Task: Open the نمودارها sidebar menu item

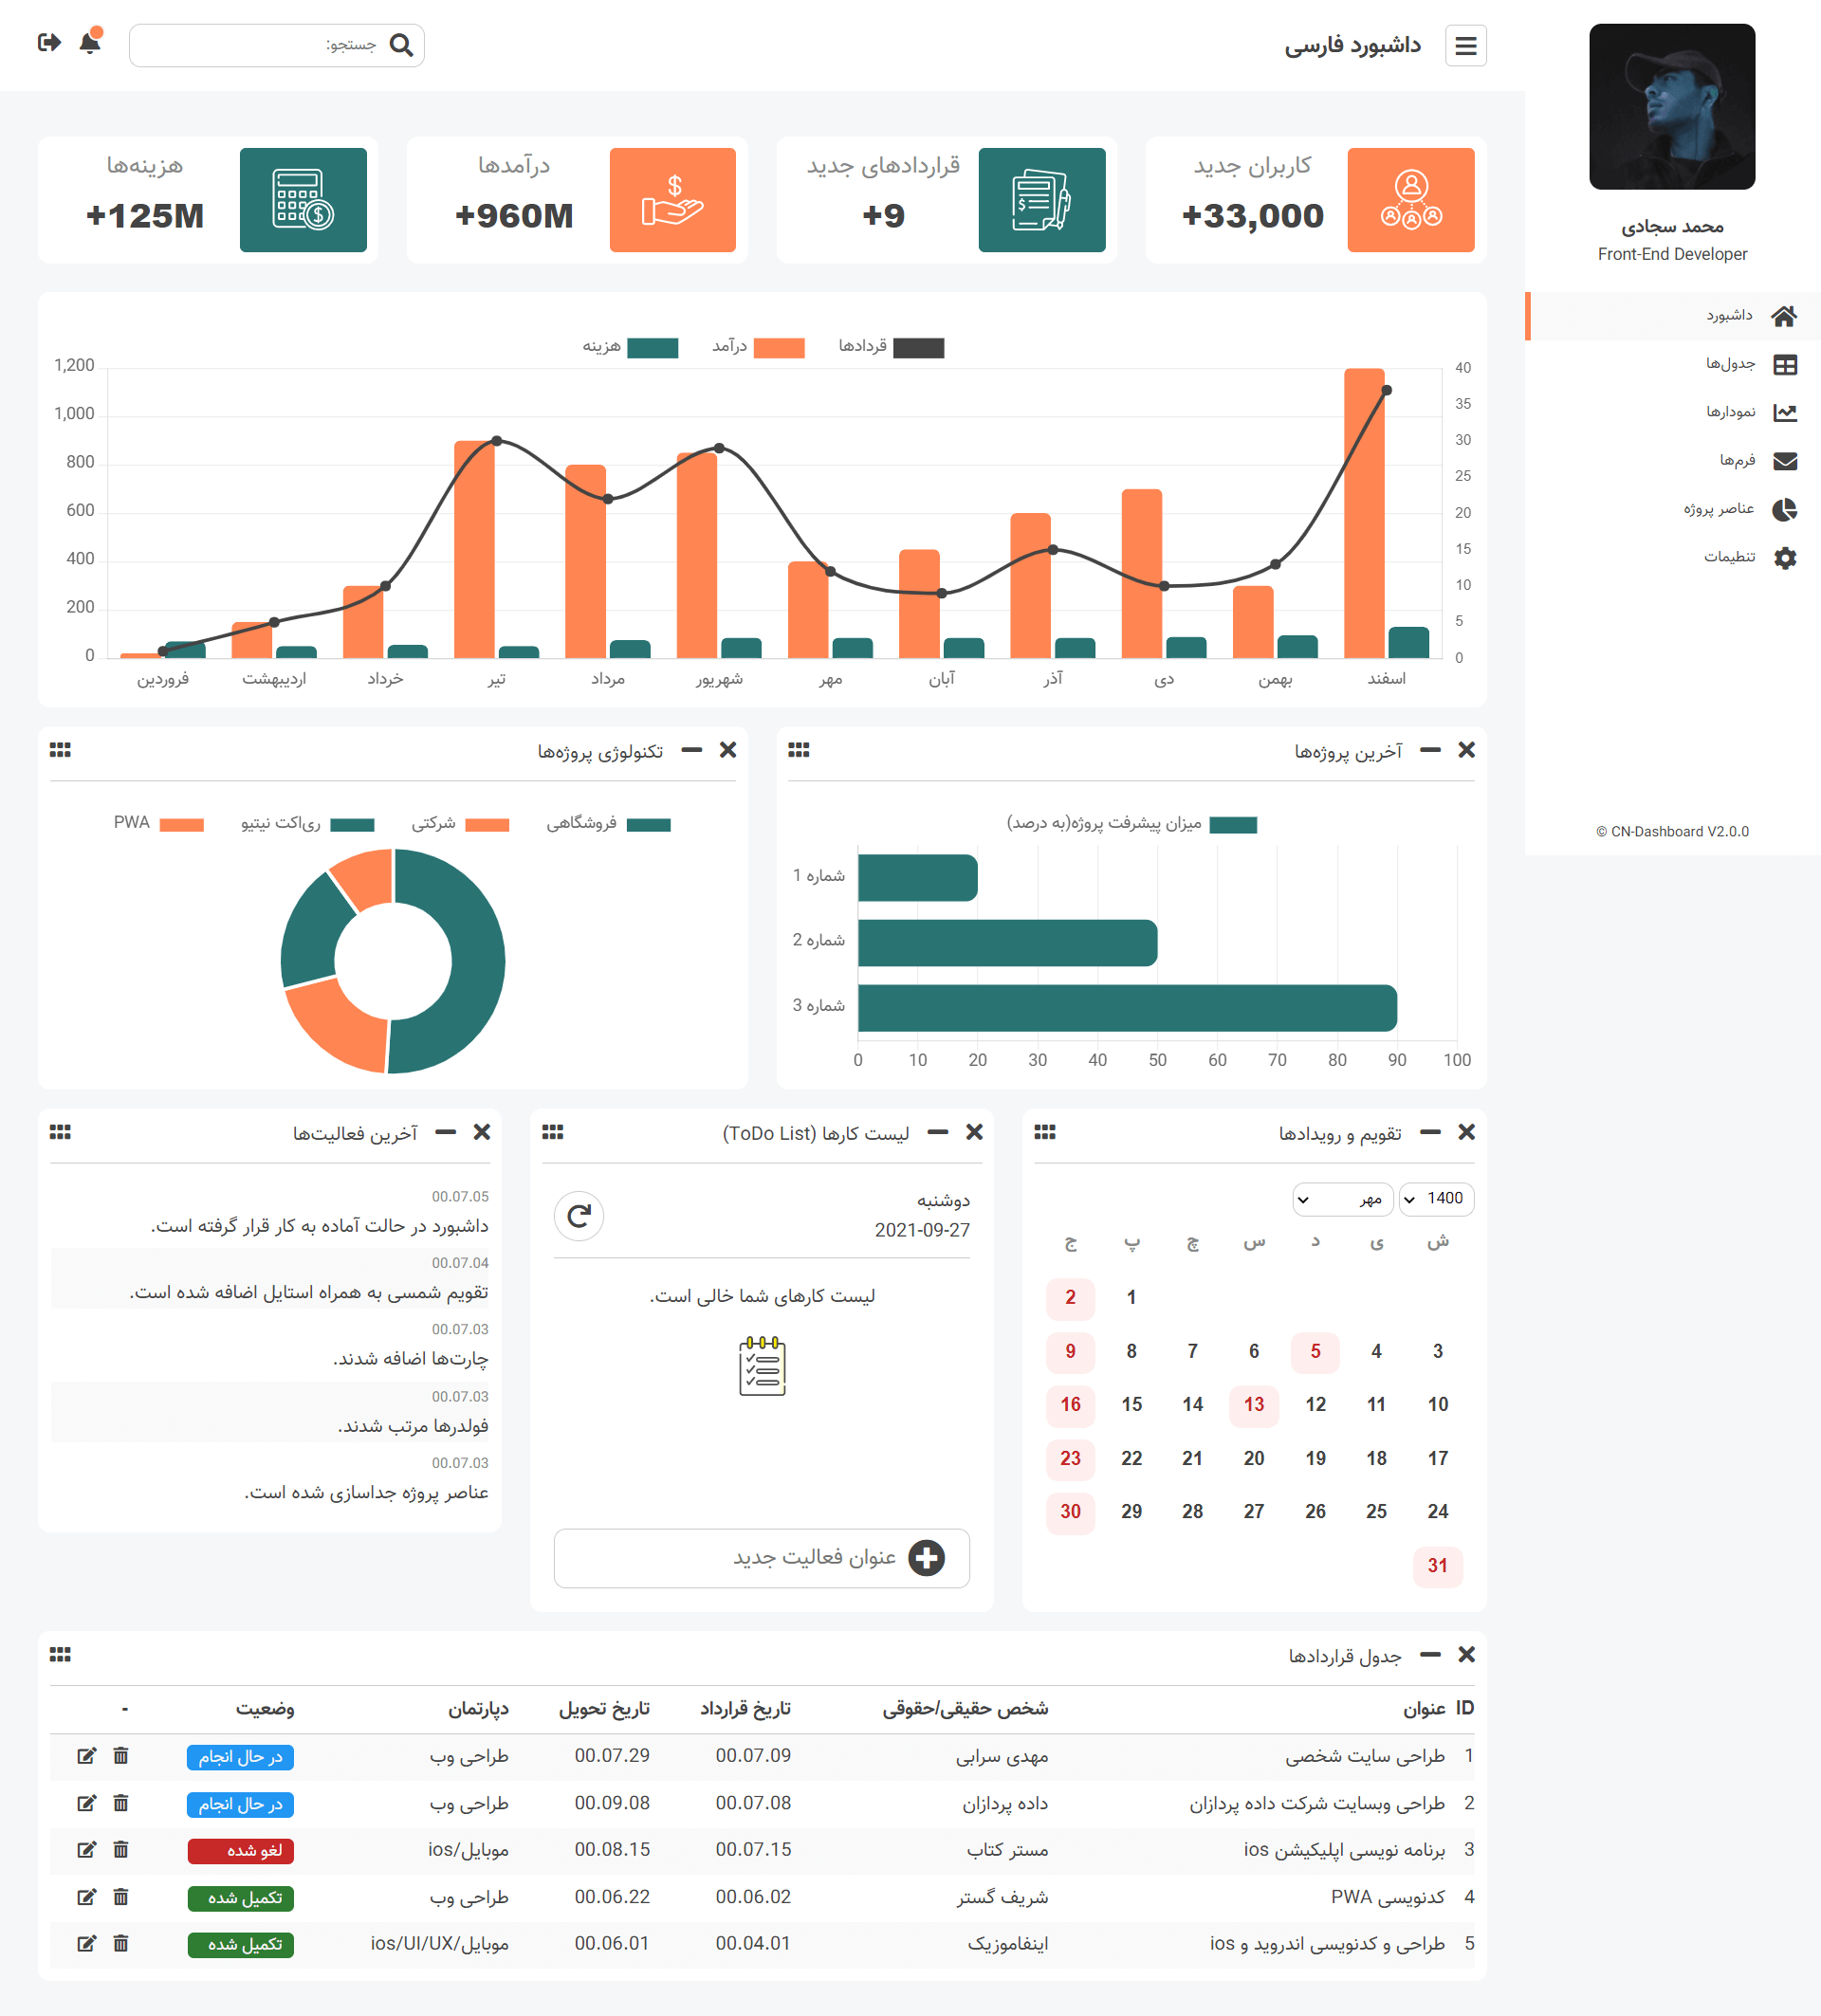Action: coord(1673,412)
